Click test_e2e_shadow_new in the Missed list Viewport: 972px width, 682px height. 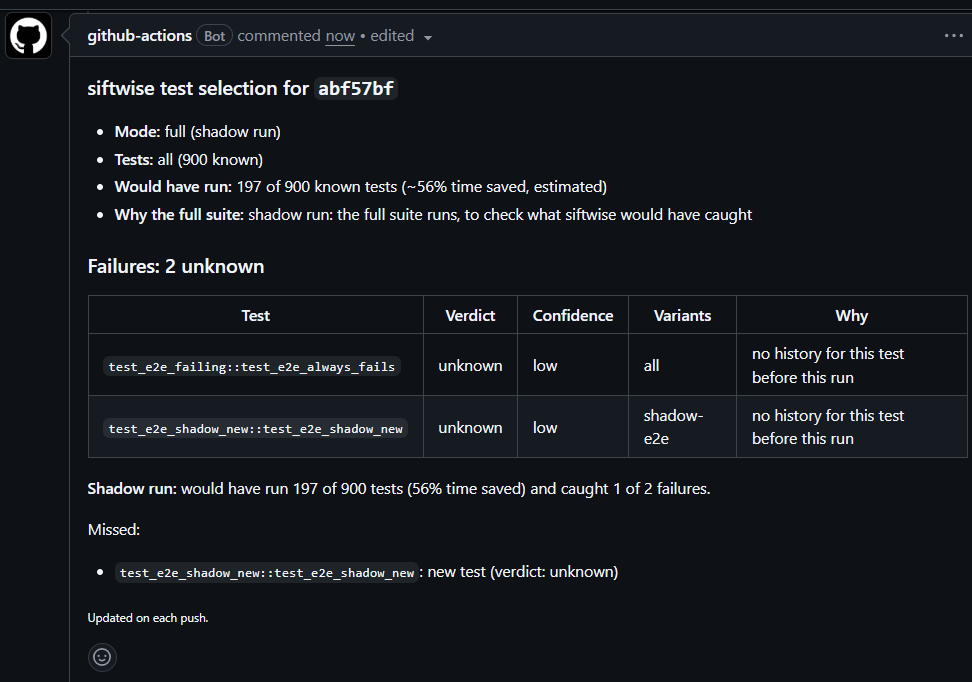pyautogui.click(x=267, y=572)
